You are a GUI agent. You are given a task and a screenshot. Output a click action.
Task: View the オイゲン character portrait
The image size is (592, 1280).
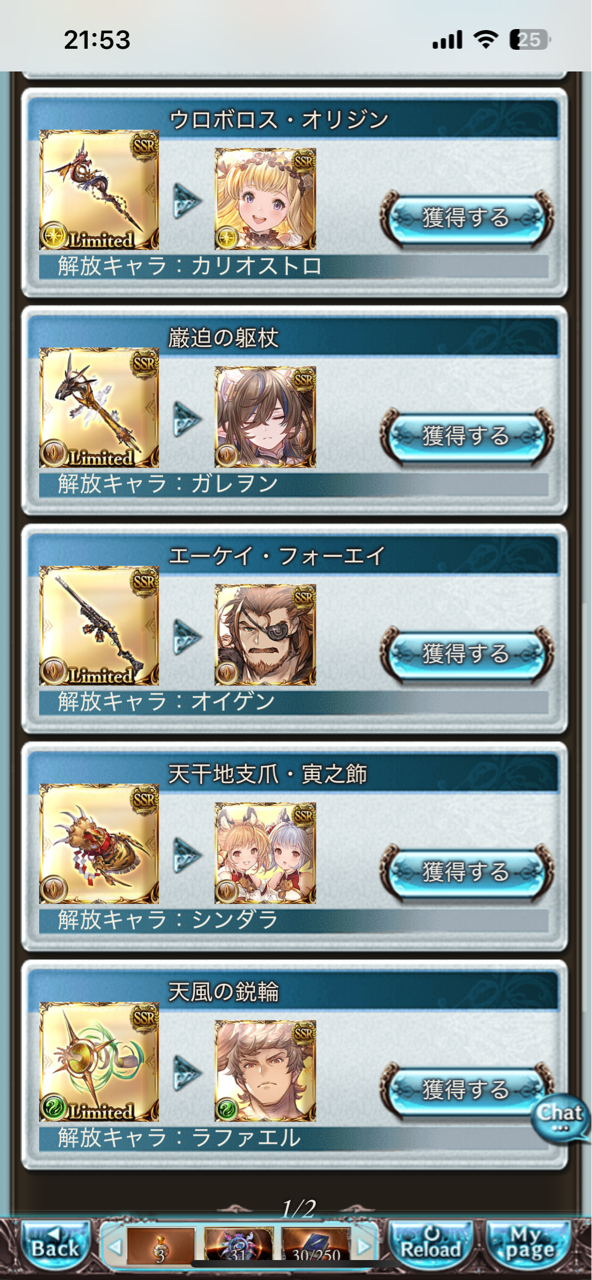pos(265,635)
